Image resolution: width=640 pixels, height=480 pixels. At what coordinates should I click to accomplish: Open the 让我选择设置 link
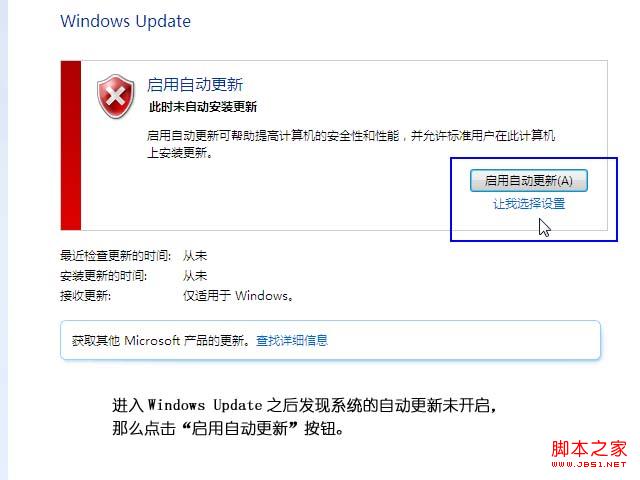coord(529,203)
